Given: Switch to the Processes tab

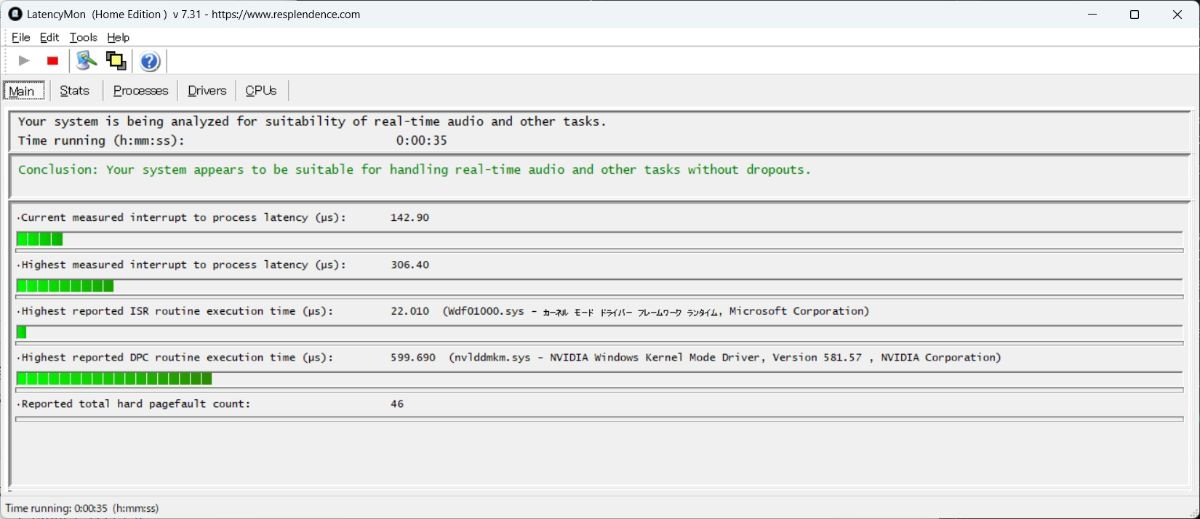Looking at the screenshot, I should tap(140, 91).
